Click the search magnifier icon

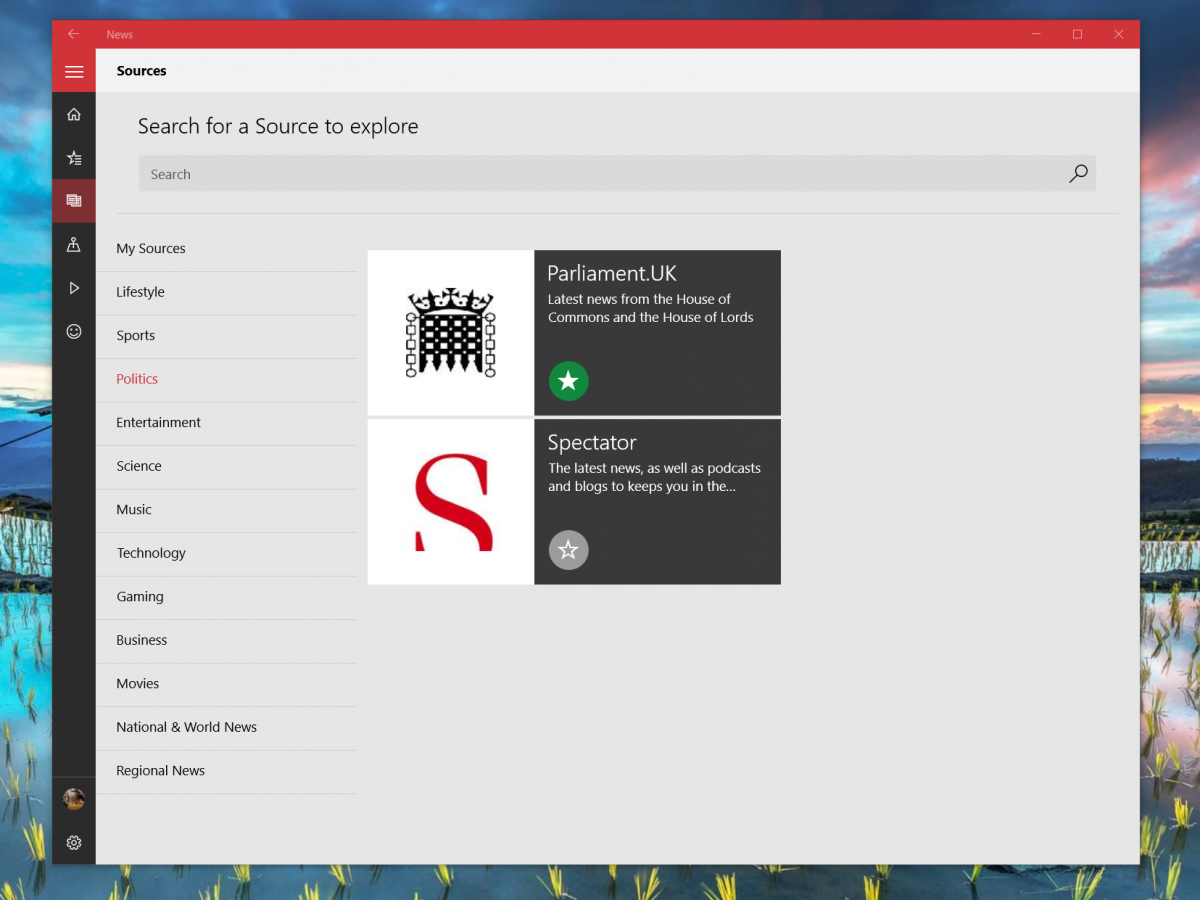[1078, 173]
